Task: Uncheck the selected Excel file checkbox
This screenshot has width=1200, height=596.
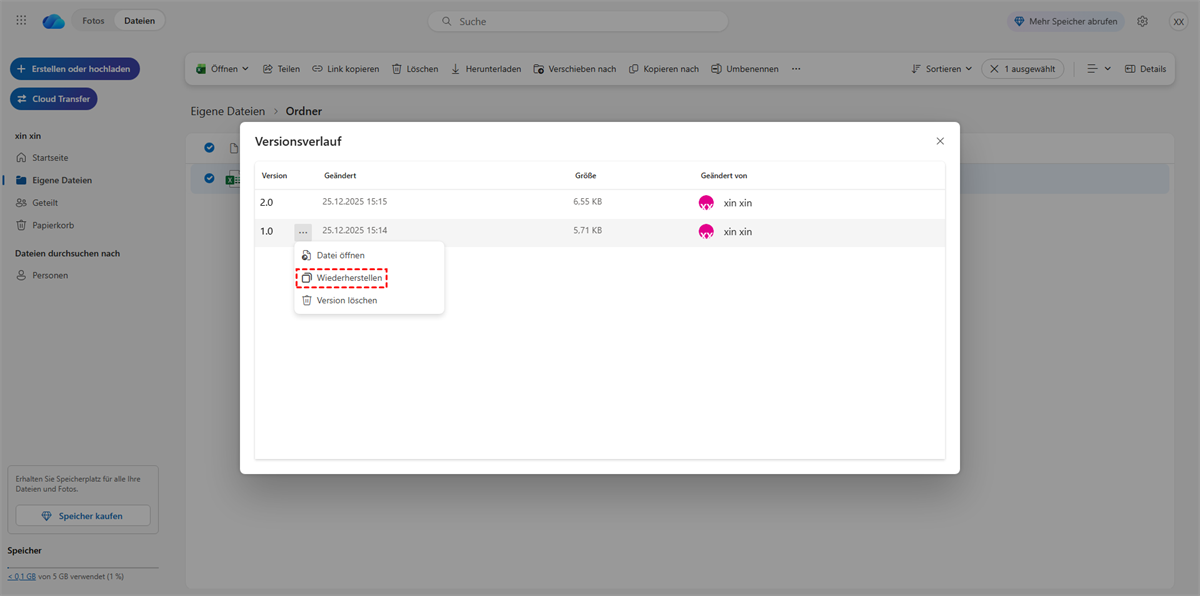Action: [210, 179]
